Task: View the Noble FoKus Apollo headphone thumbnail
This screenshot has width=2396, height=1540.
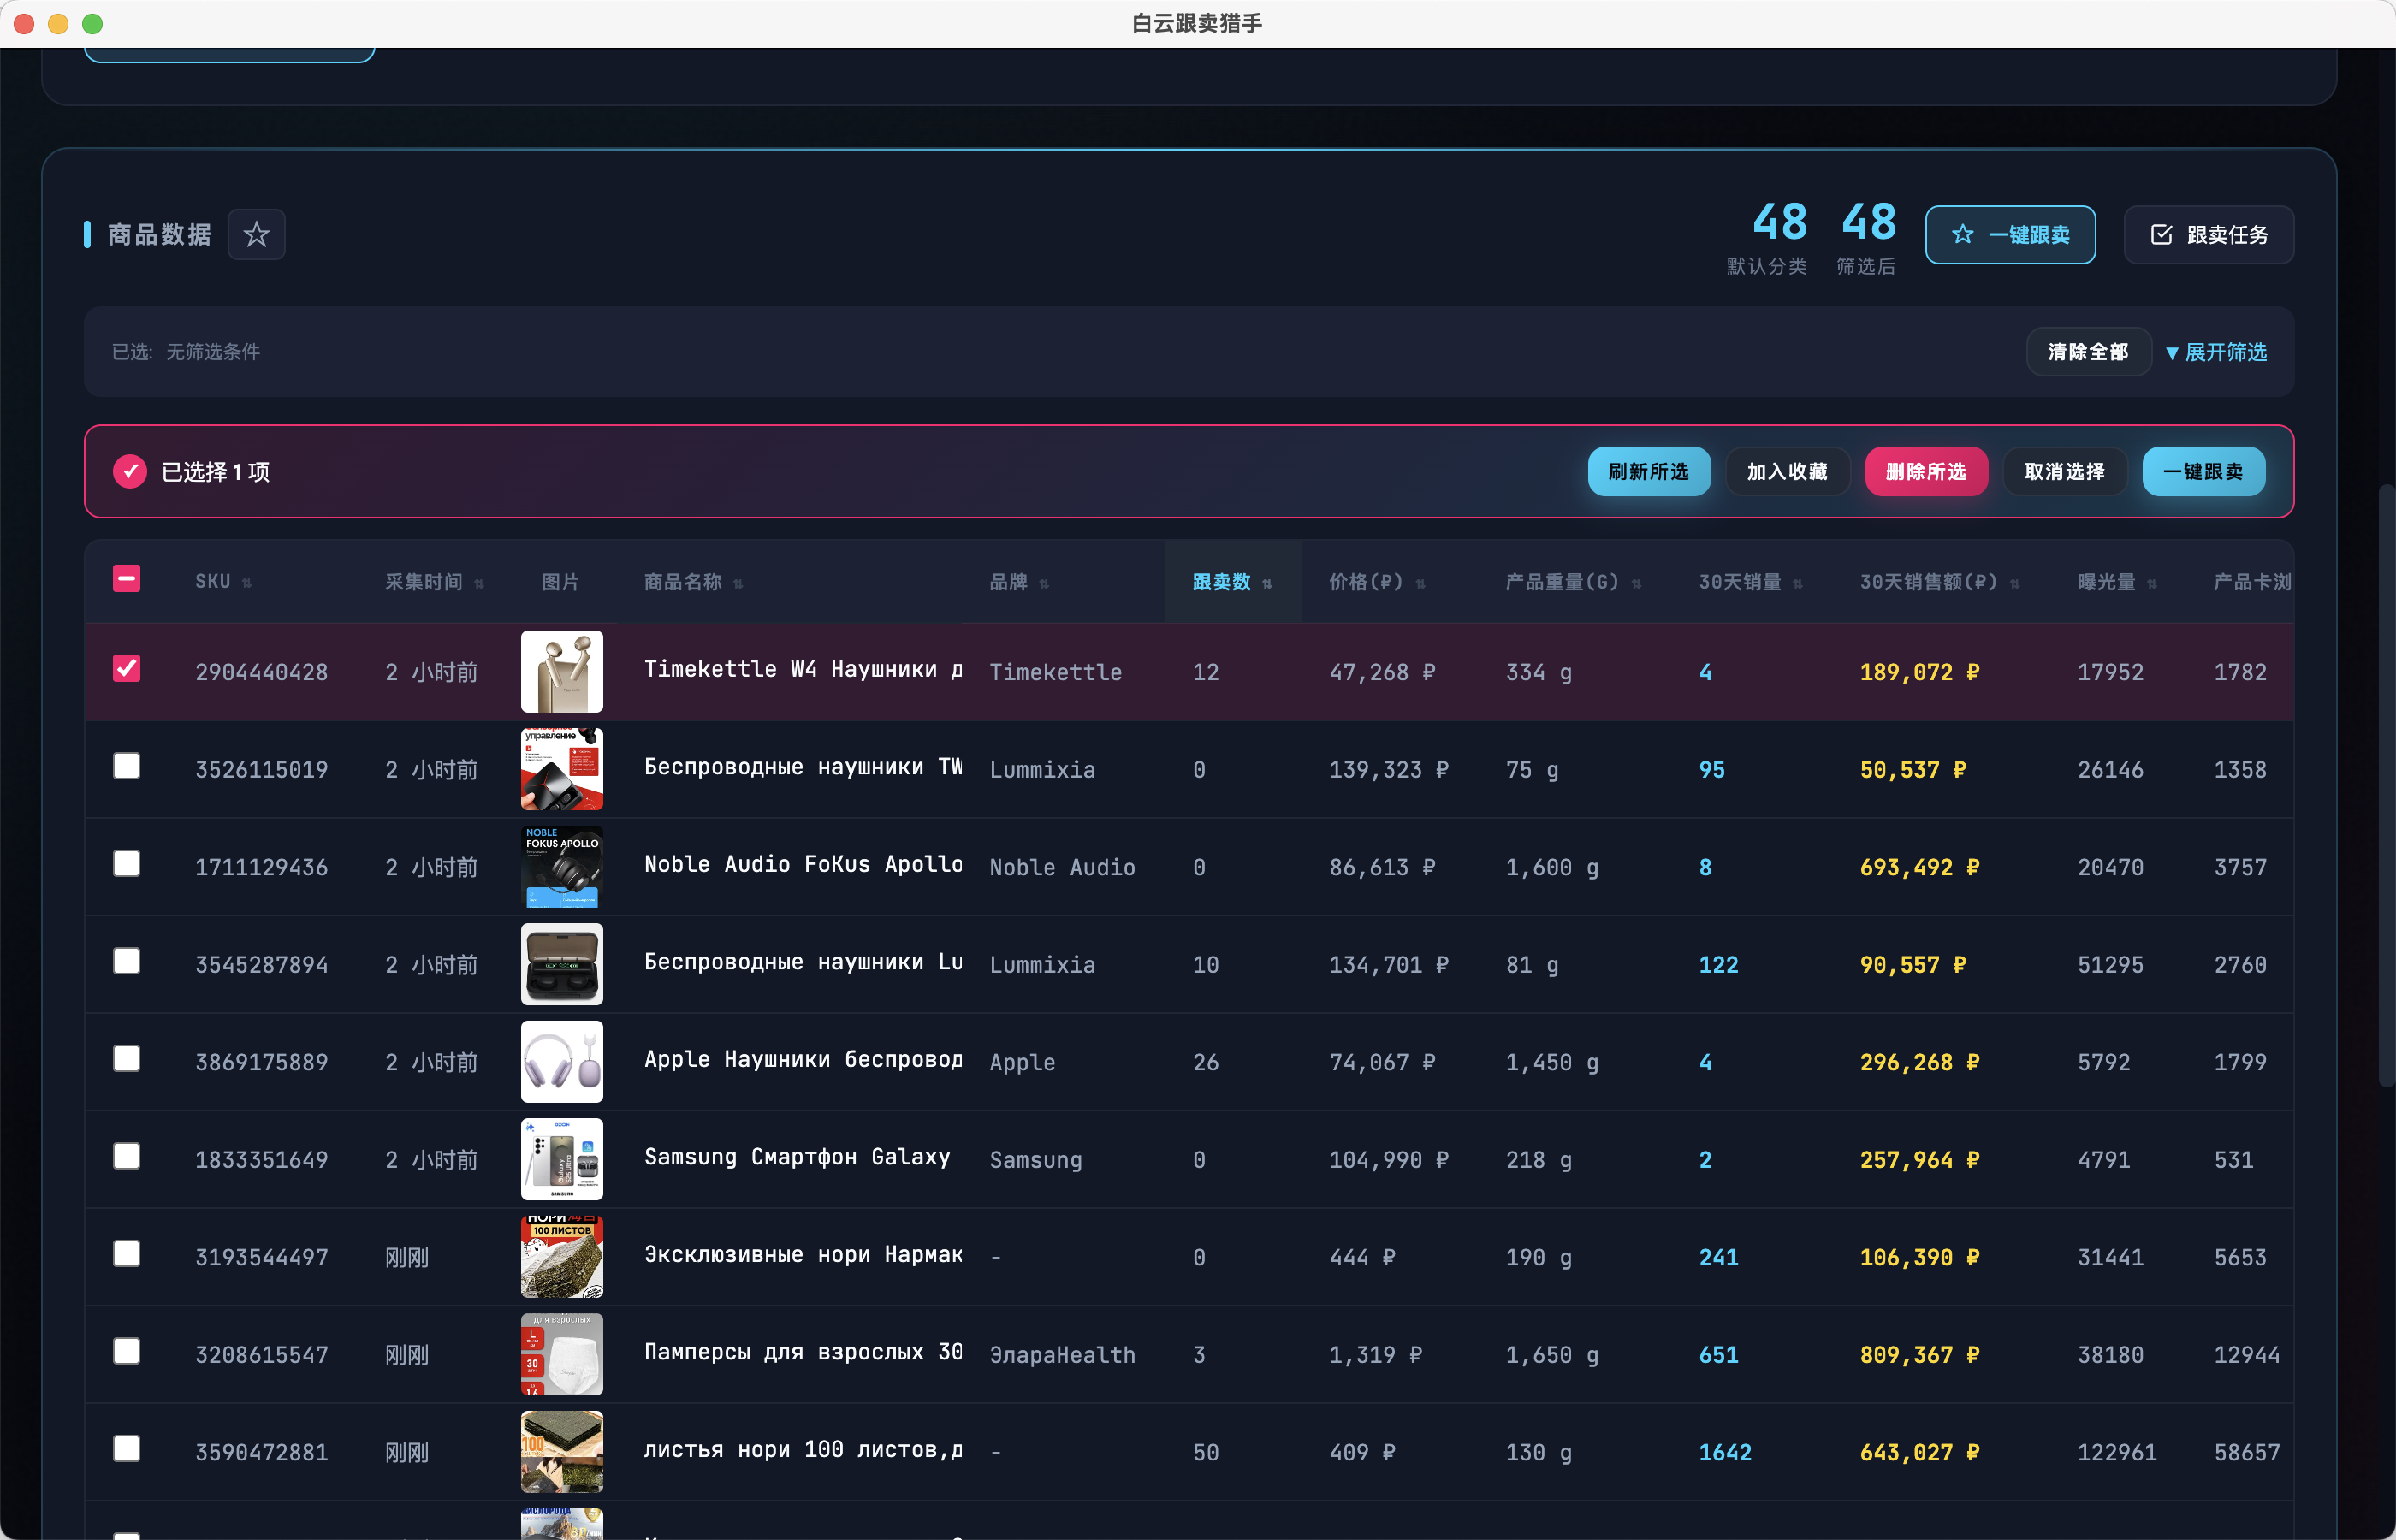Action: tap(562, 866)
